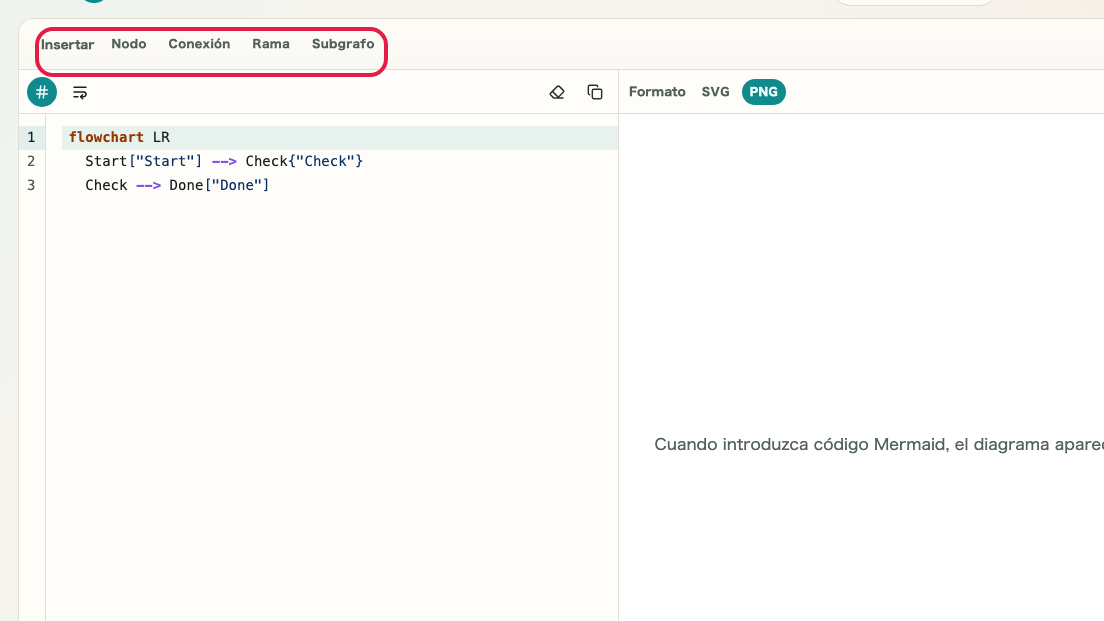
Task: Click line number 3 in the gutter
Action: [x=31, y=185]
